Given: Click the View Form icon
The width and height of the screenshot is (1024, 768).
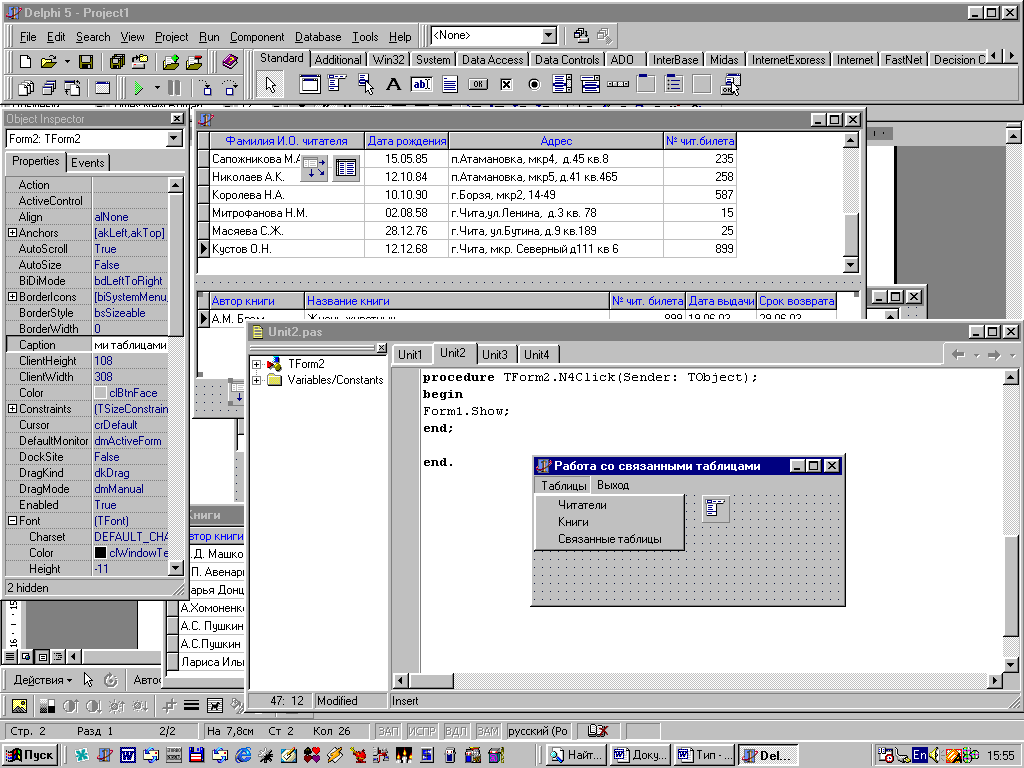Looking at the screenshot, I should [x=50, y=87].
